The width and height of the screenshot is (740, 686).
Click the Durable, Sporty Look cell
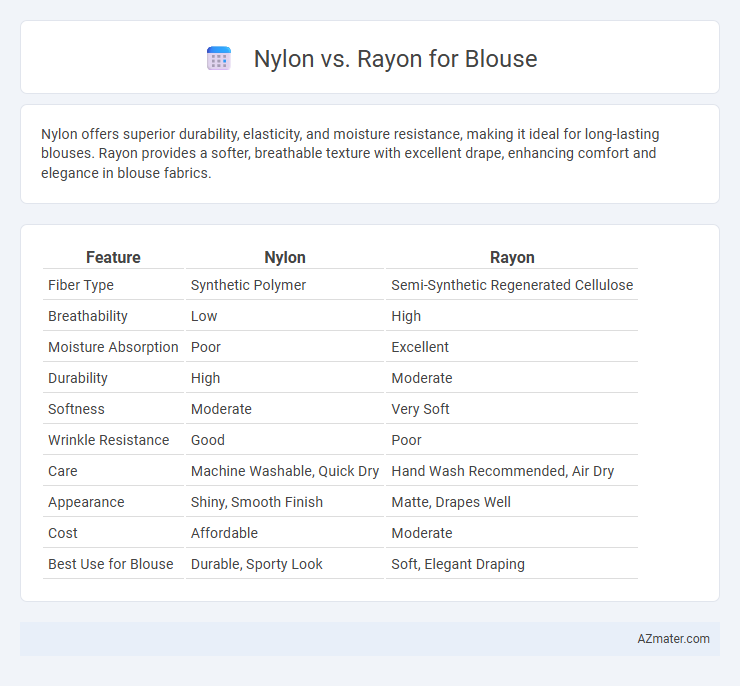click(256, 564)
